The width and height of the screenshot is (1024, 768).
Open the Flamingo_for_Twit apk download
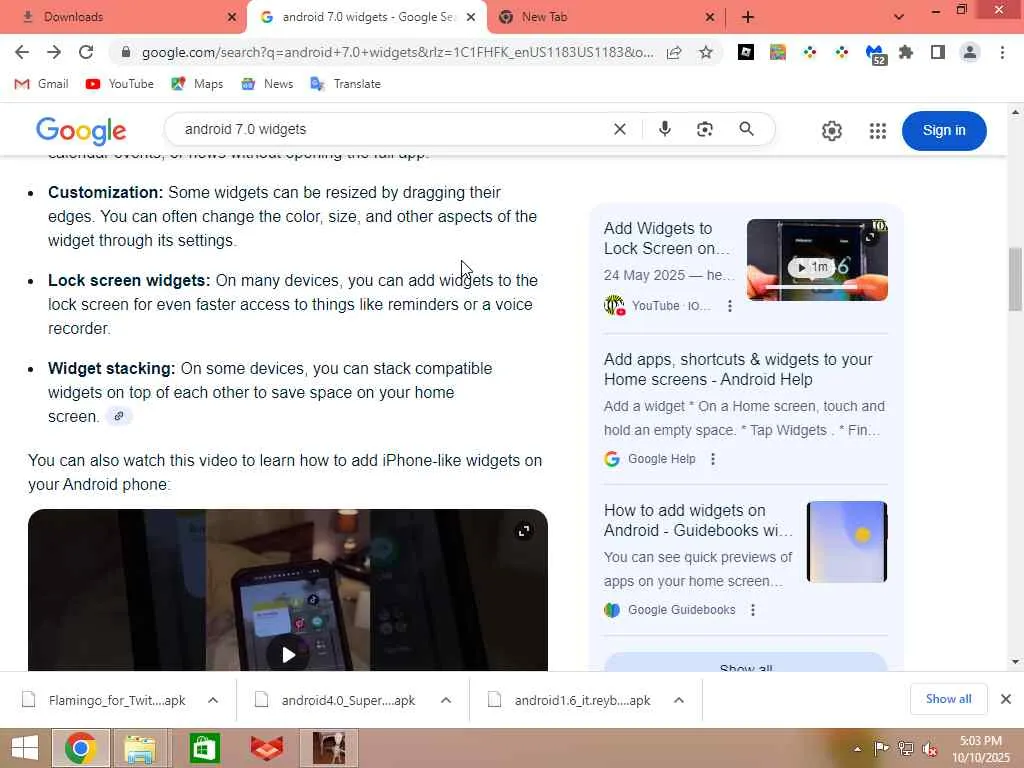(104, 700)
